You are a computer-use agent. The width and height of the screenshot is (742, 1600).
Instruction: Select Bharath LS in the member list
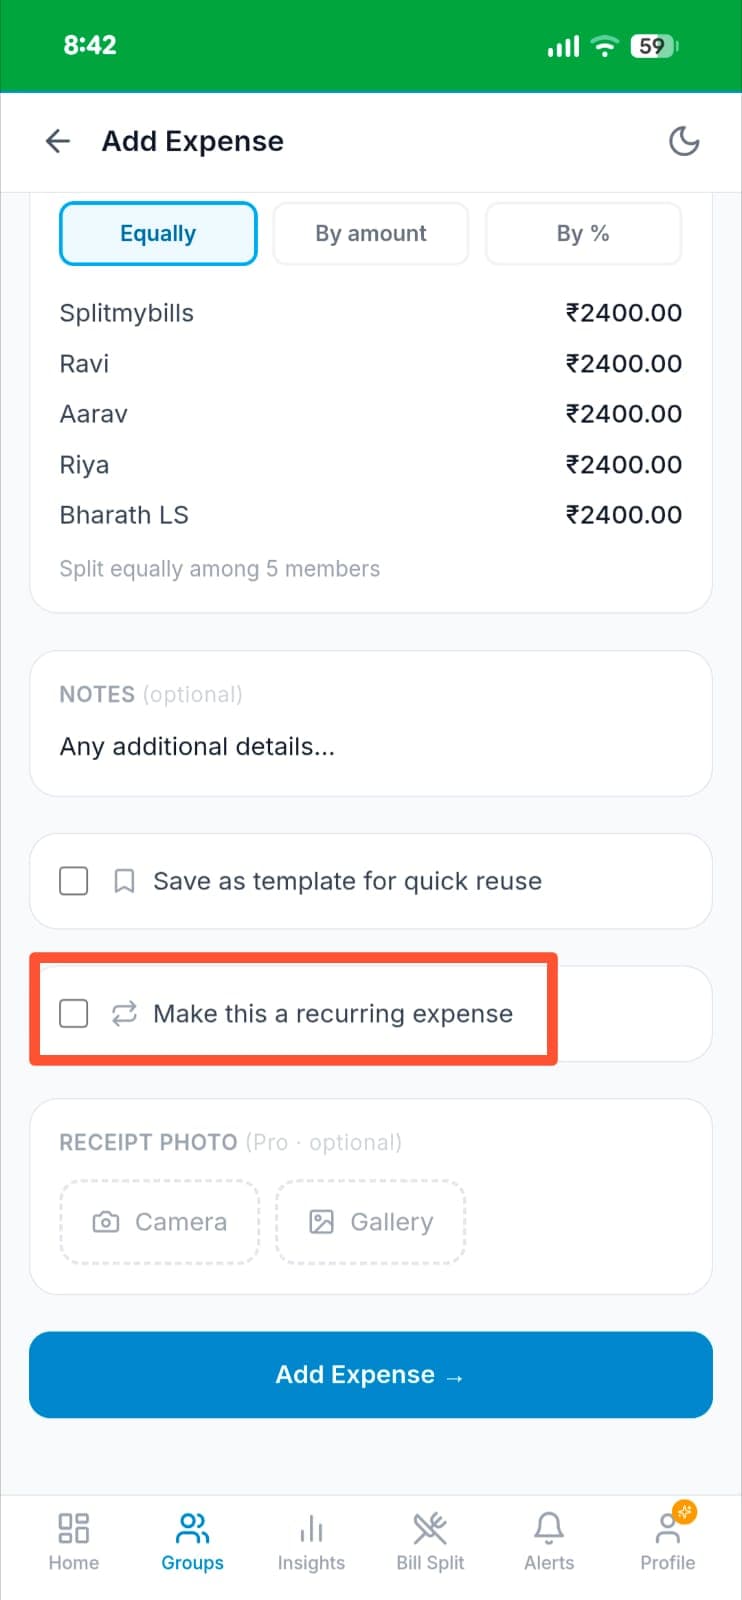(124, 514)
